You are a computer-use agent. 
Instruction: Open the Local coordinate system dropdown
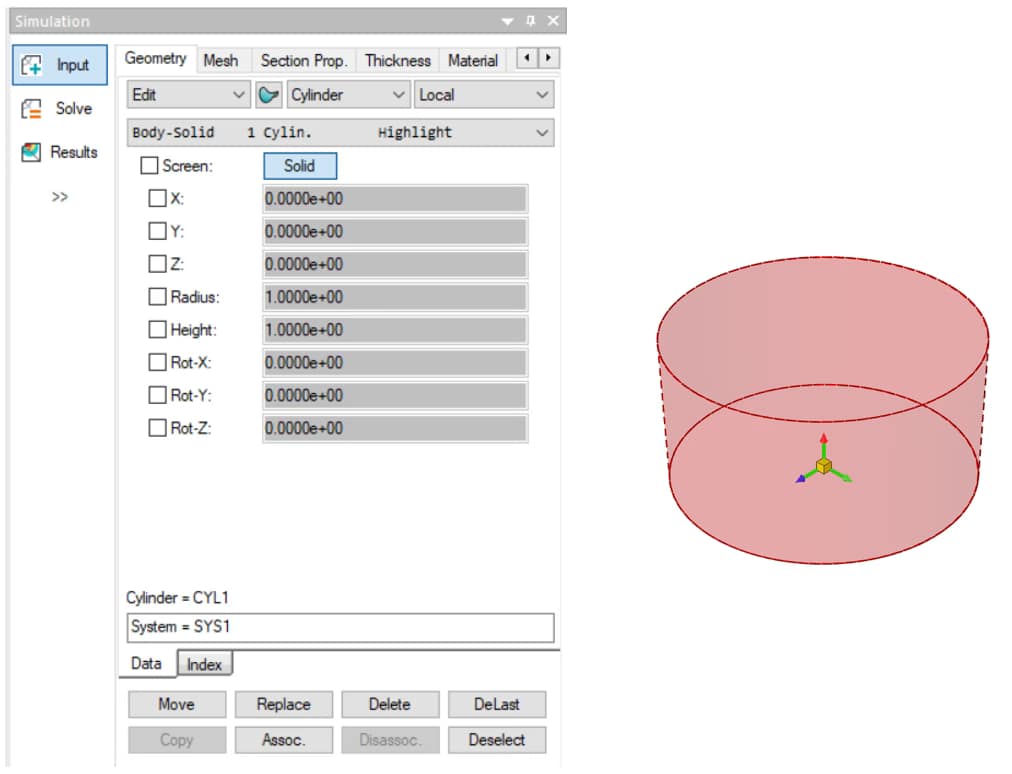coord(484,95)
